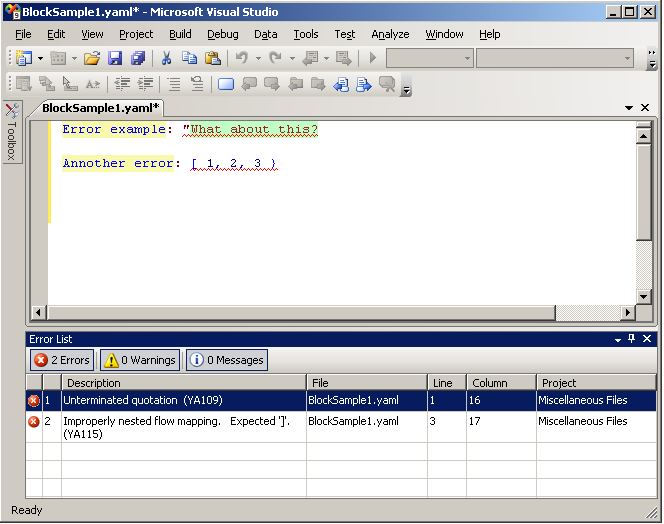Open the Analyze menu
The image size is (664, 524).
[390, 34]
